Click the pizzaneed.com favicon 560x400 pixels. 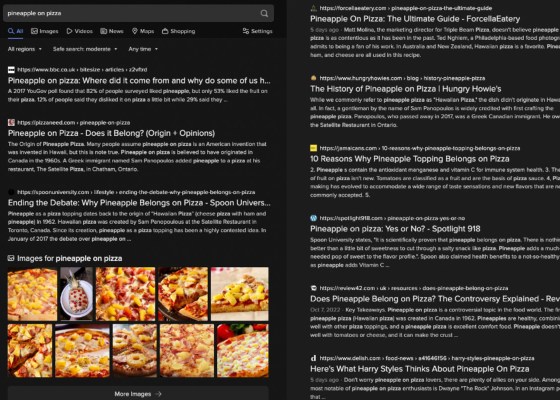(11, 122)
